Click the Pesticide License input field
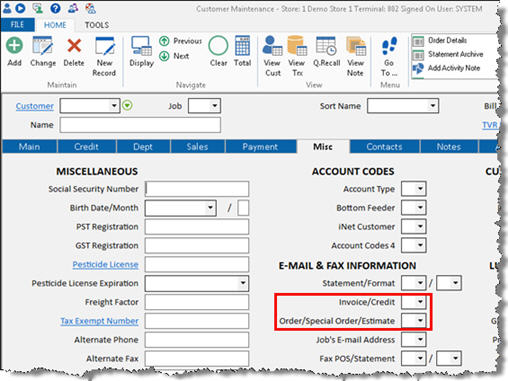This screenshot has width=508, height=381. tap(197, 264)
